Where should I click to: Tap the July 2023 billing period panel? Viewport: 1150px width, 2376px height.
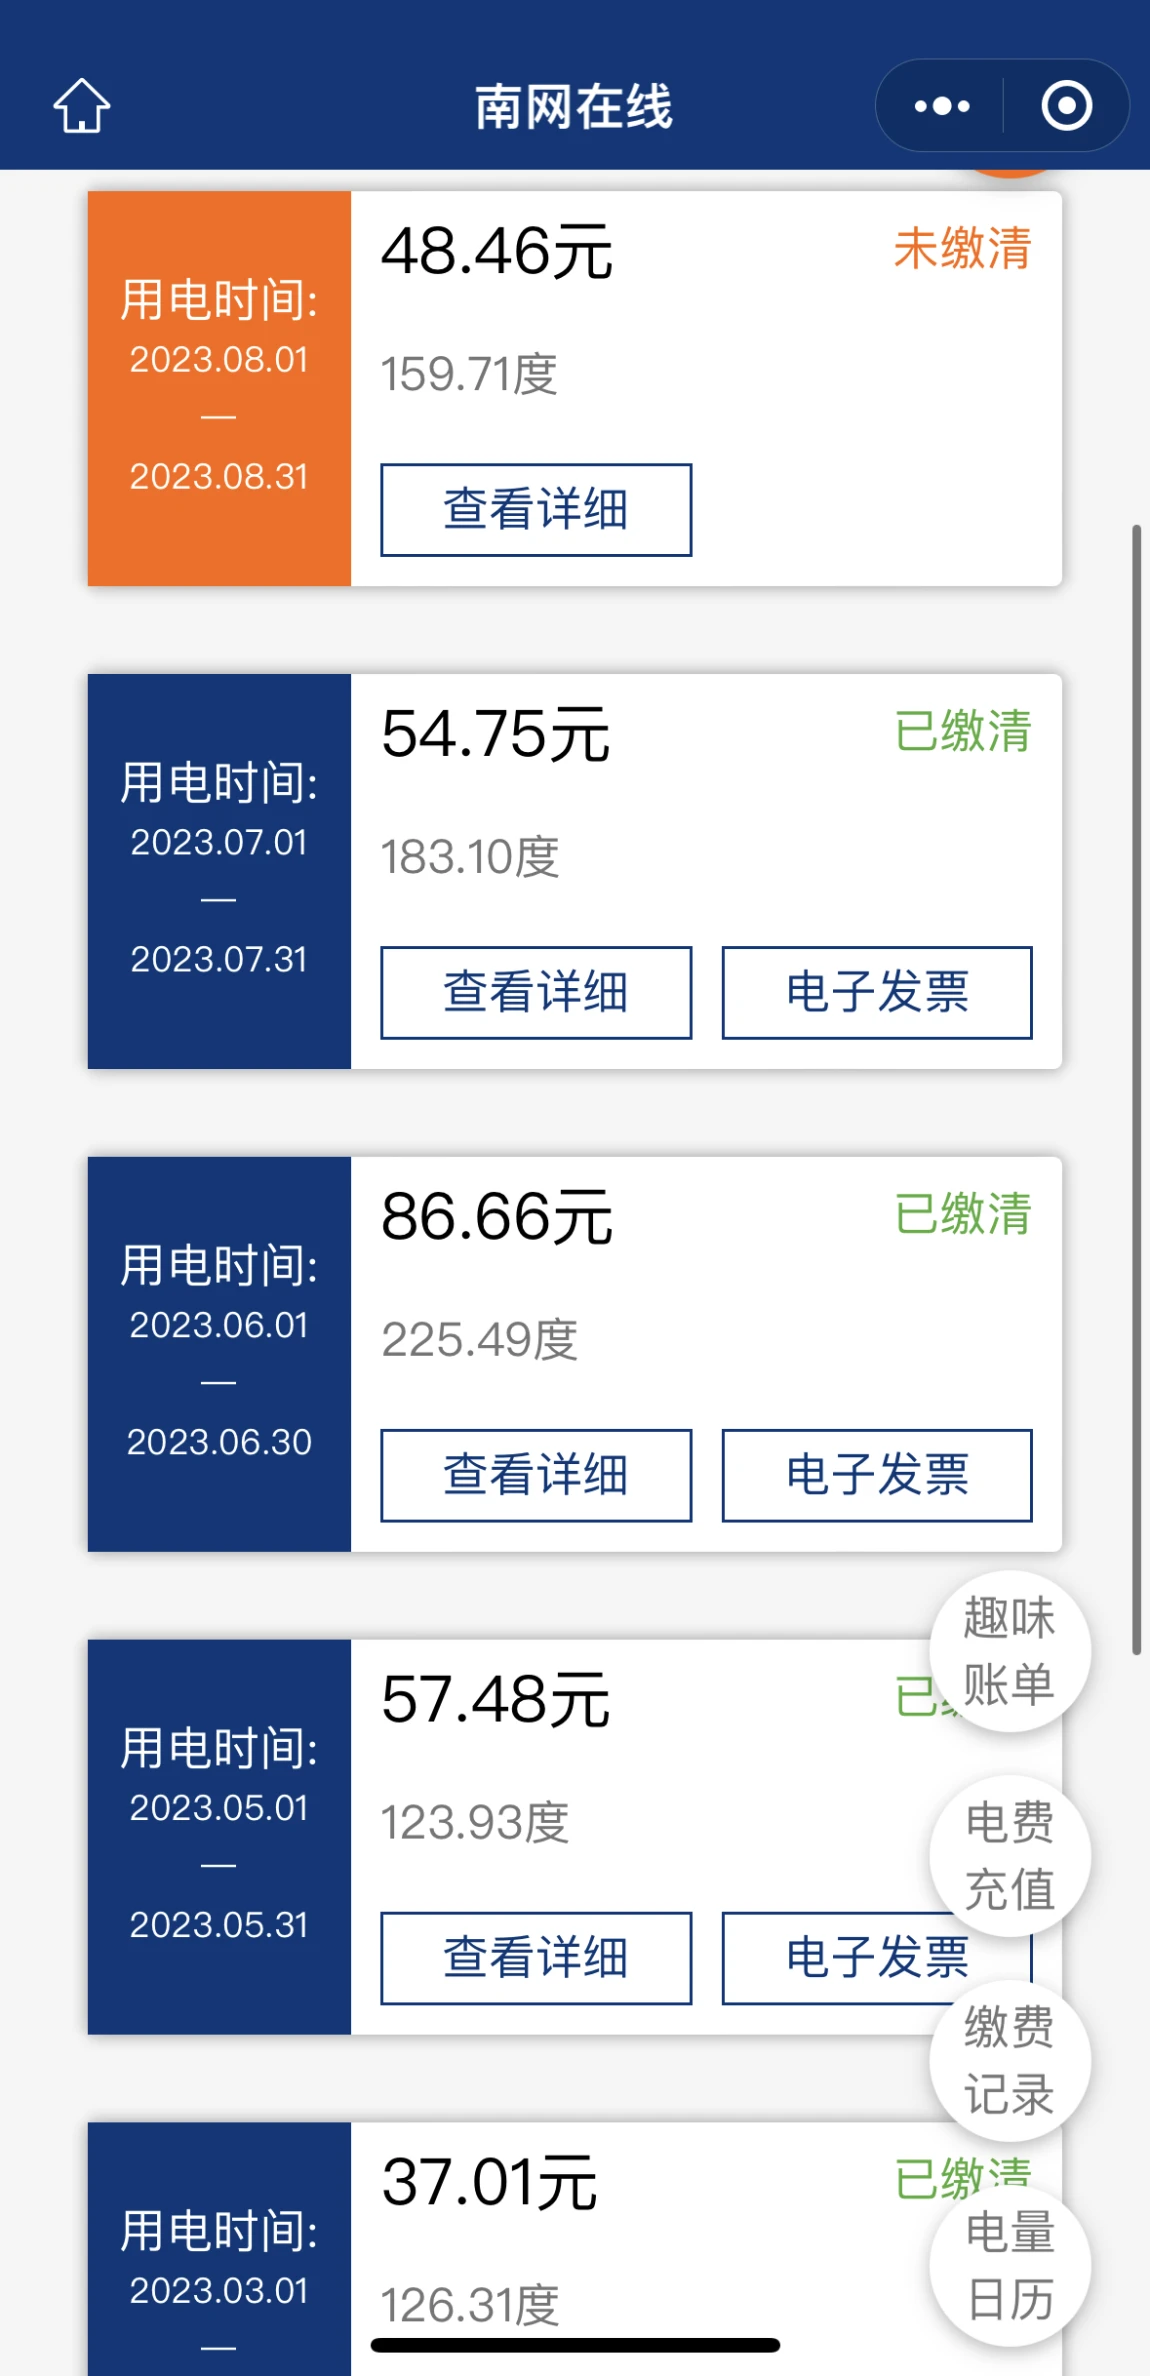pos(219,871)
